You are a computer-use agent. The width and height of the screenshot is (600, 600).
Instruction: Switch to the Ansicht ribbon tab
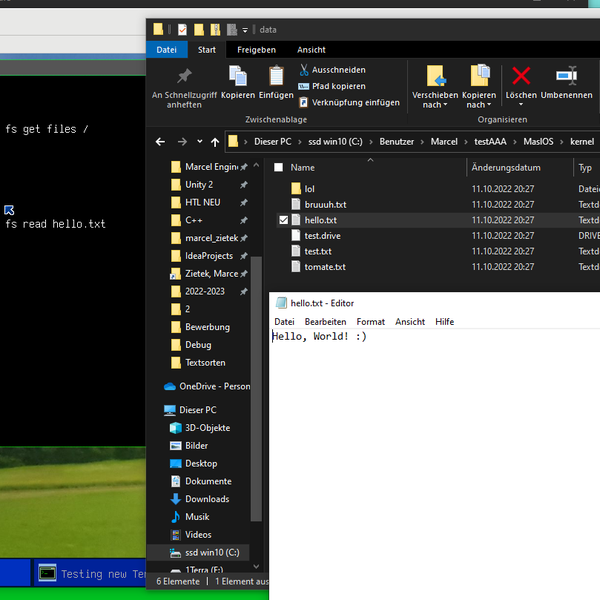pos(311,50)
